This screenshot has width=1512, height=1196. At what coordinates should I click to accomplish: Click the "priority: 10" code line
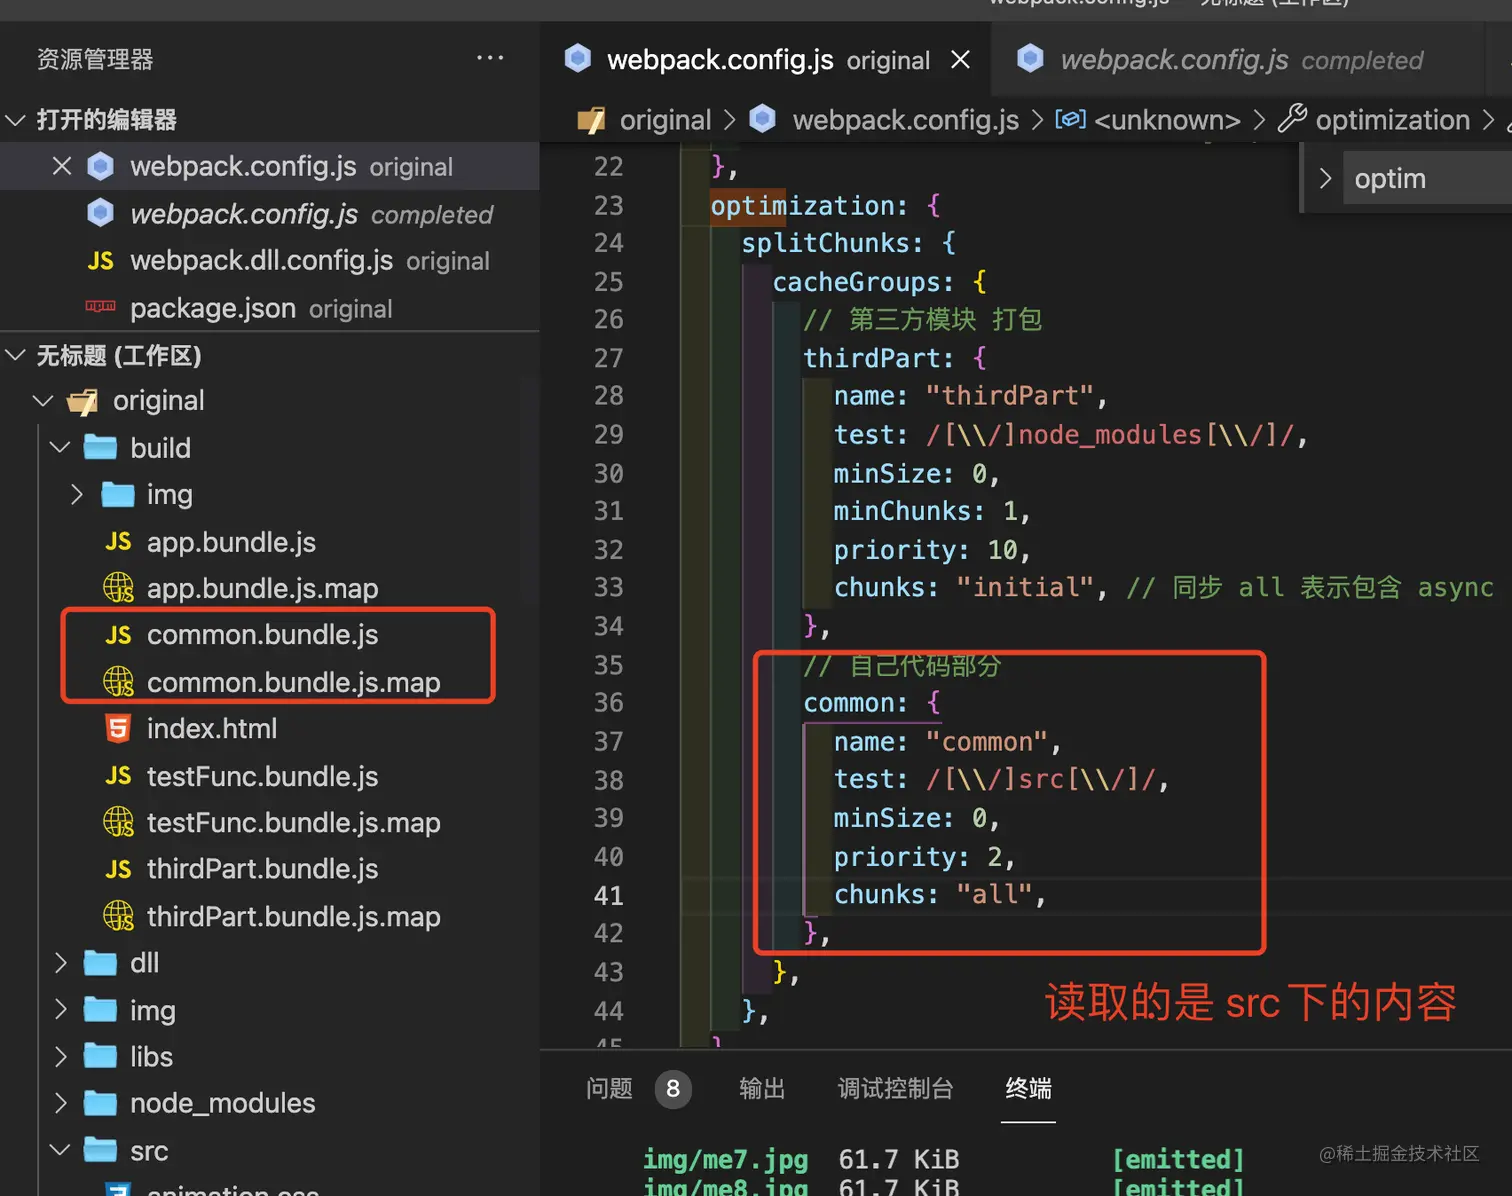coord(932,550)
